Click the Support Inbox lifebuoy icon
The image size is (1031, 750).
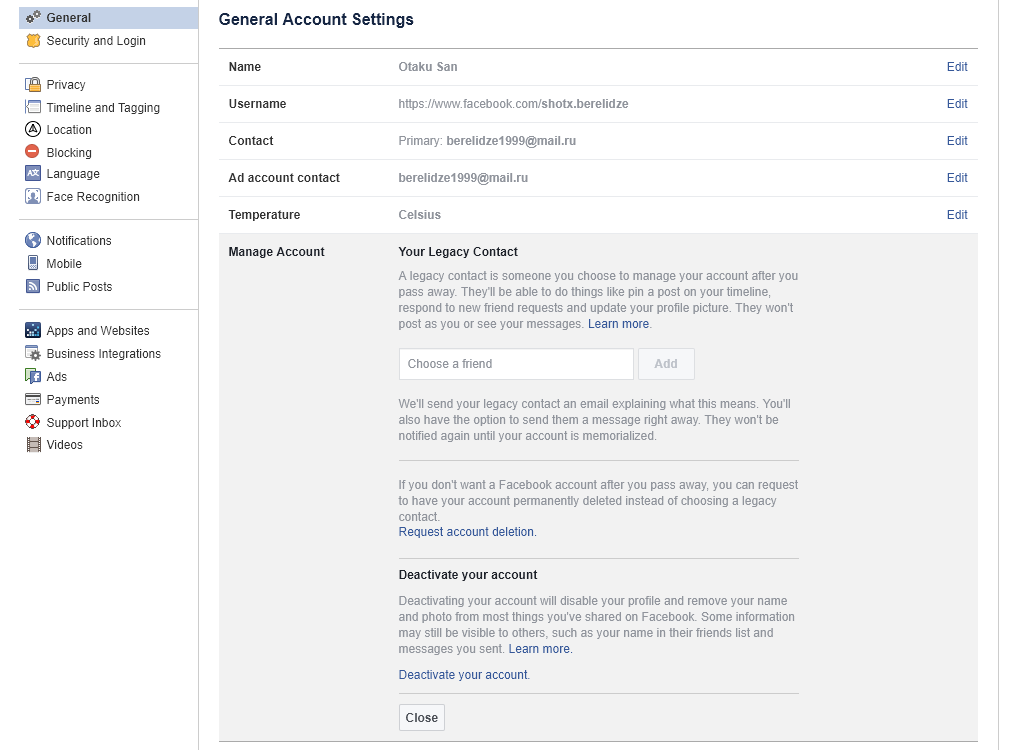(33, 423)
